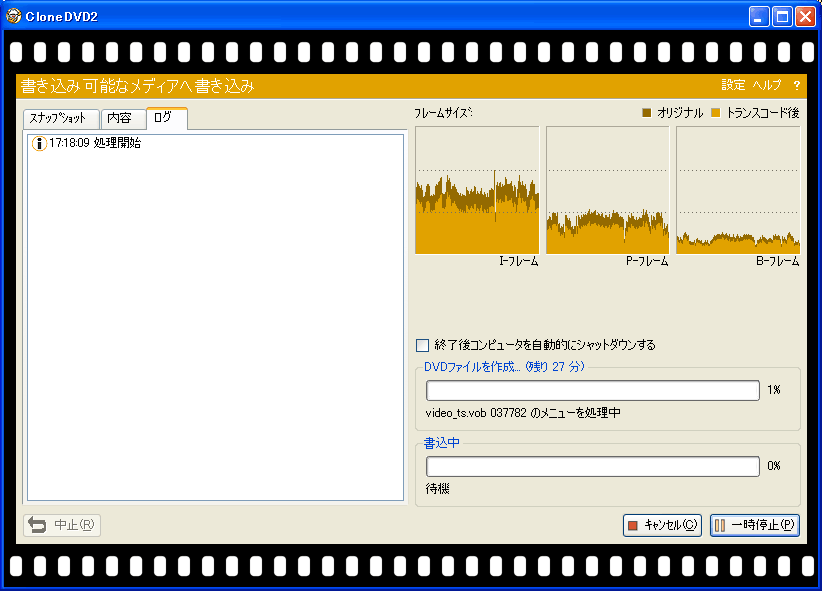Switch to the 内容 tab
Viewport: 822px width, 591px height.
123,119
